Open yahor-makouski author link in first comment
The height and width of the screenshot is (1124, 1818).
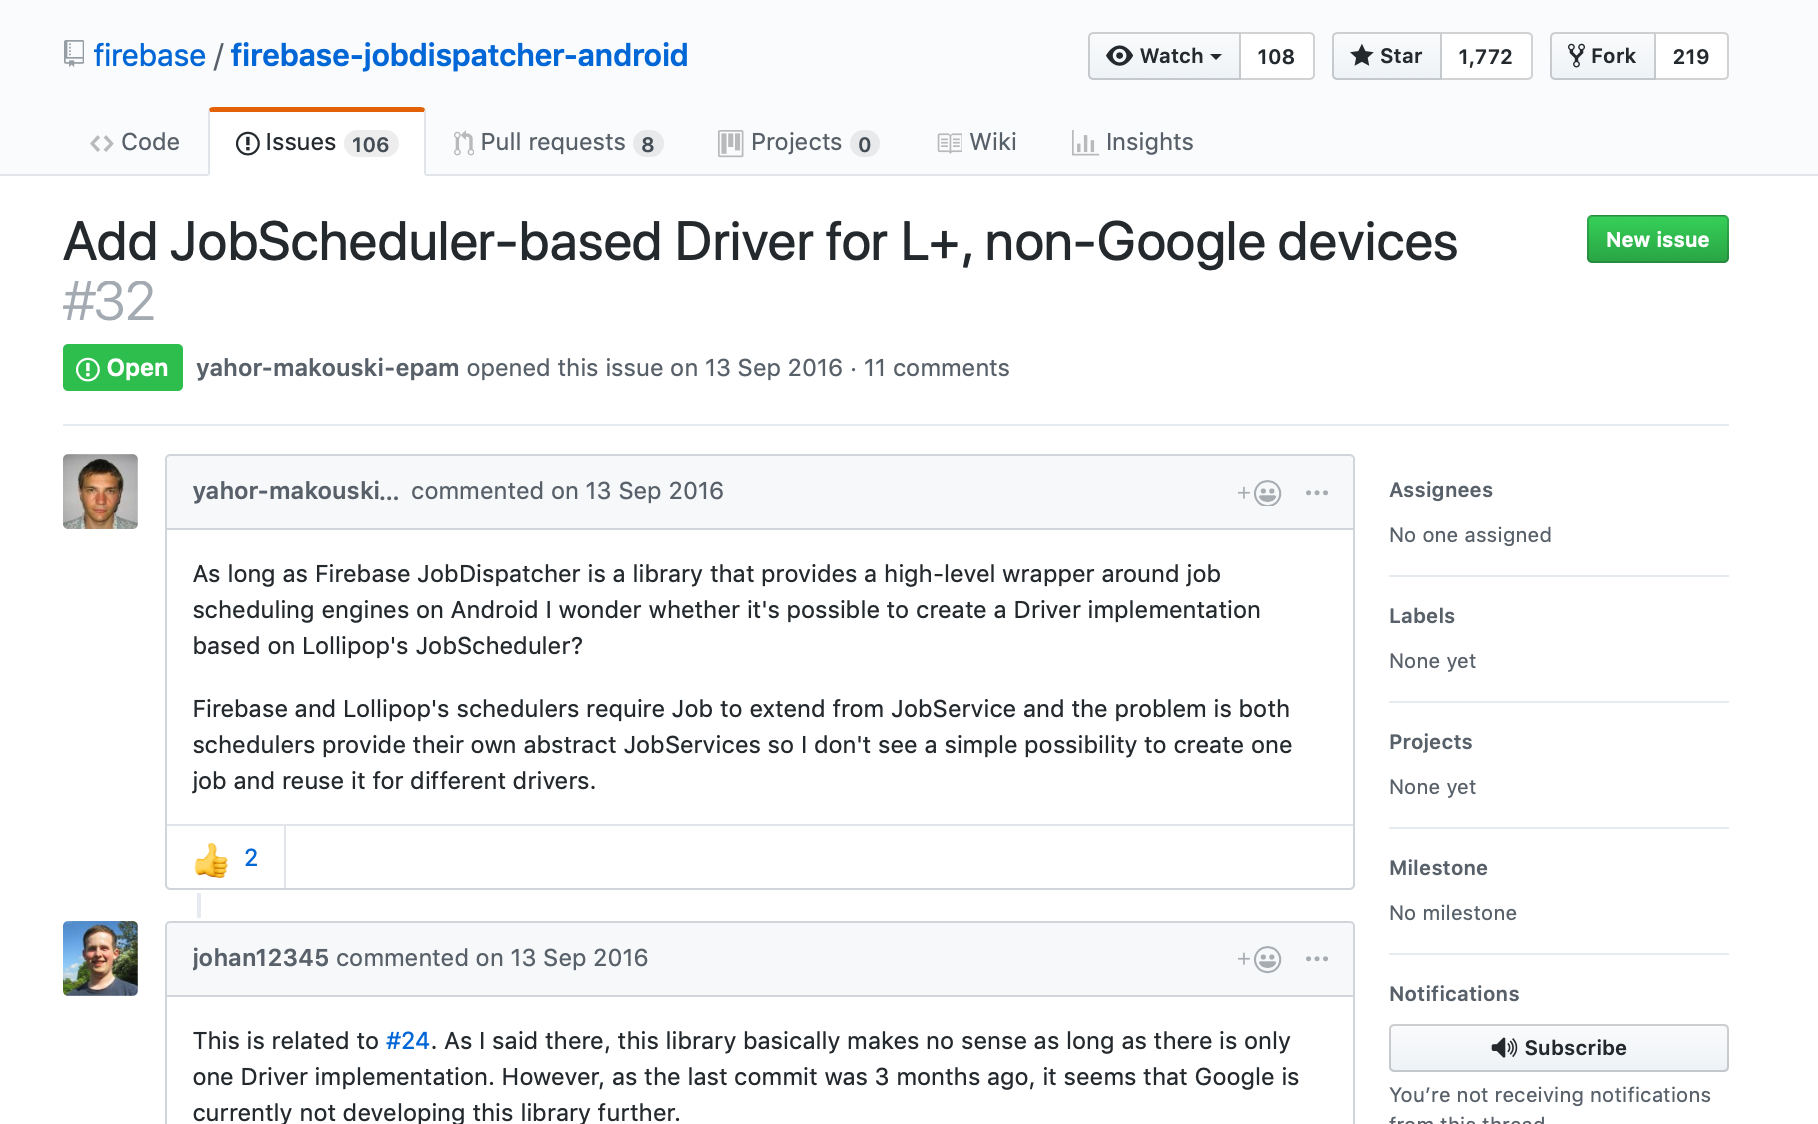(296, 491)
